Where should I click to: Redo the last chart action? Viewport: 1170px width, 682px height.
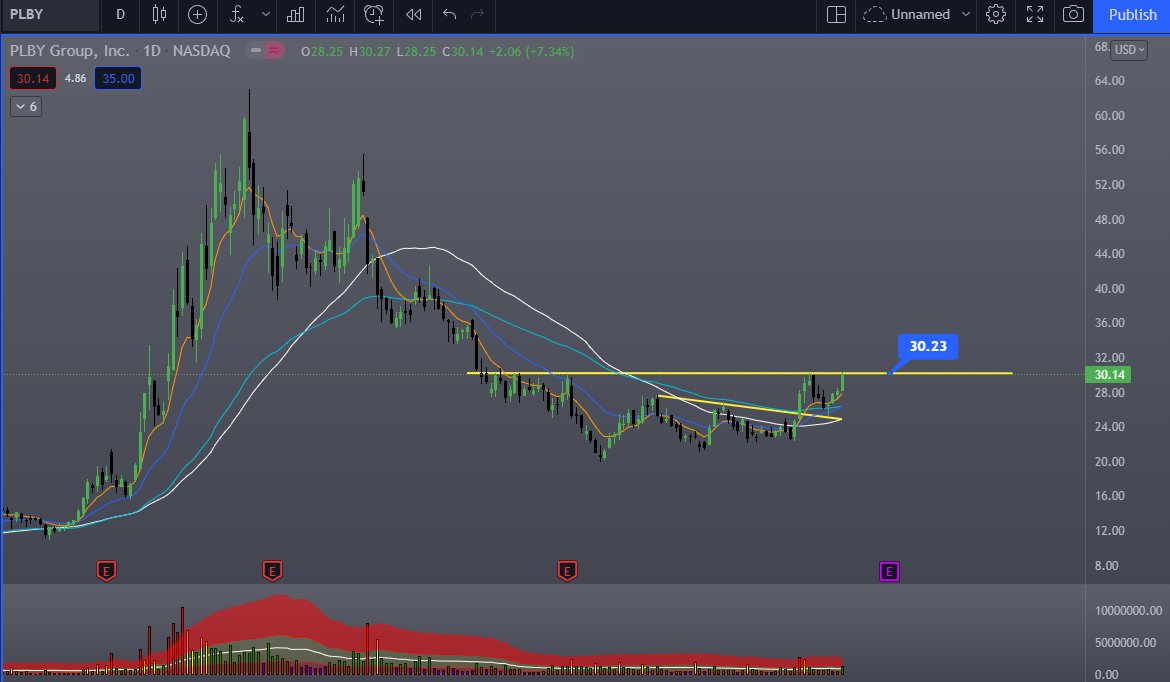coord(478,15)
